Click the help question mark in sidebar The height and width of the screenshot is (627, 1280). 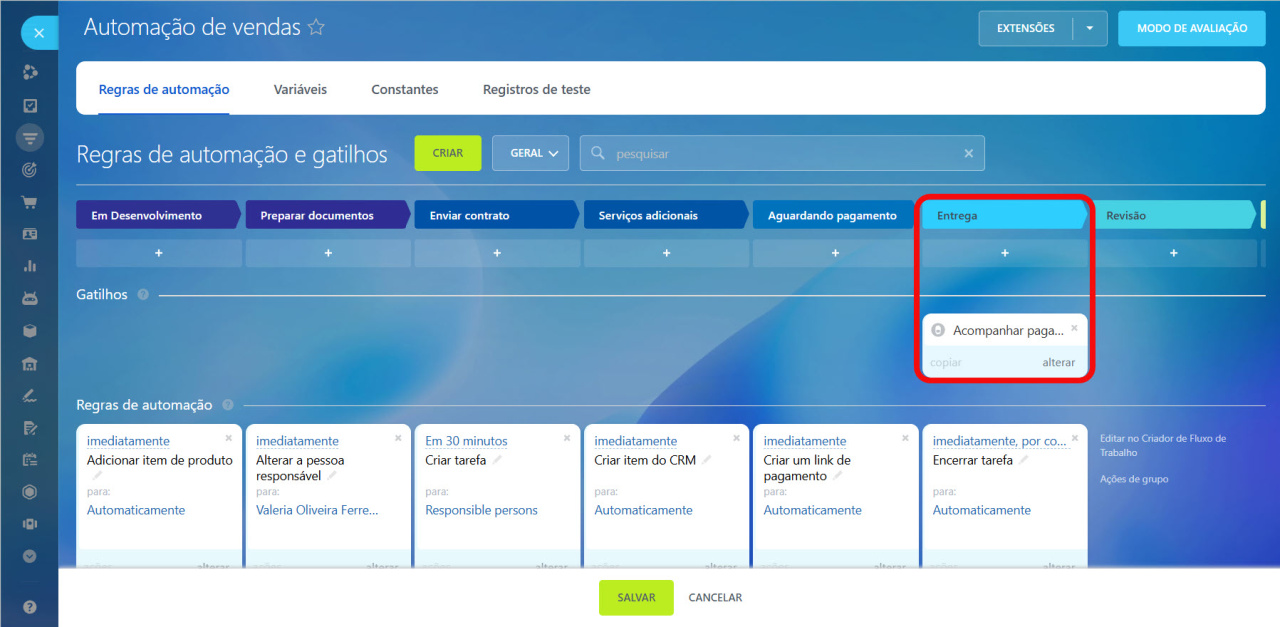(30, 607)
